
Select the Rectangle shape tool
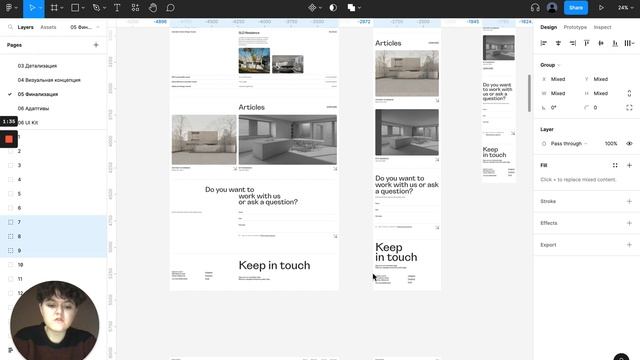[x=75, y=8]
